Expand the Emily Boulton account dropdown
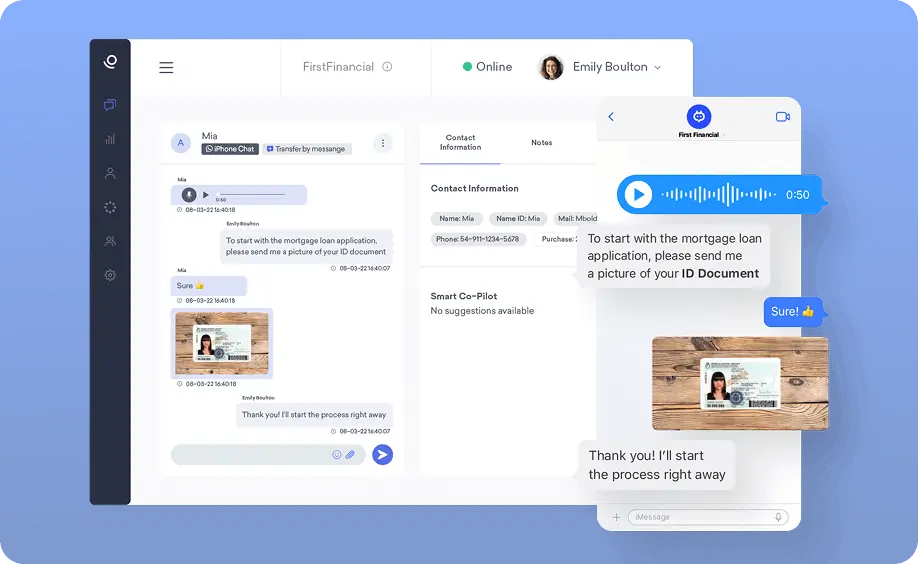Screen dimensions: 918x564 pyautogui.click(x=657, y=68)
